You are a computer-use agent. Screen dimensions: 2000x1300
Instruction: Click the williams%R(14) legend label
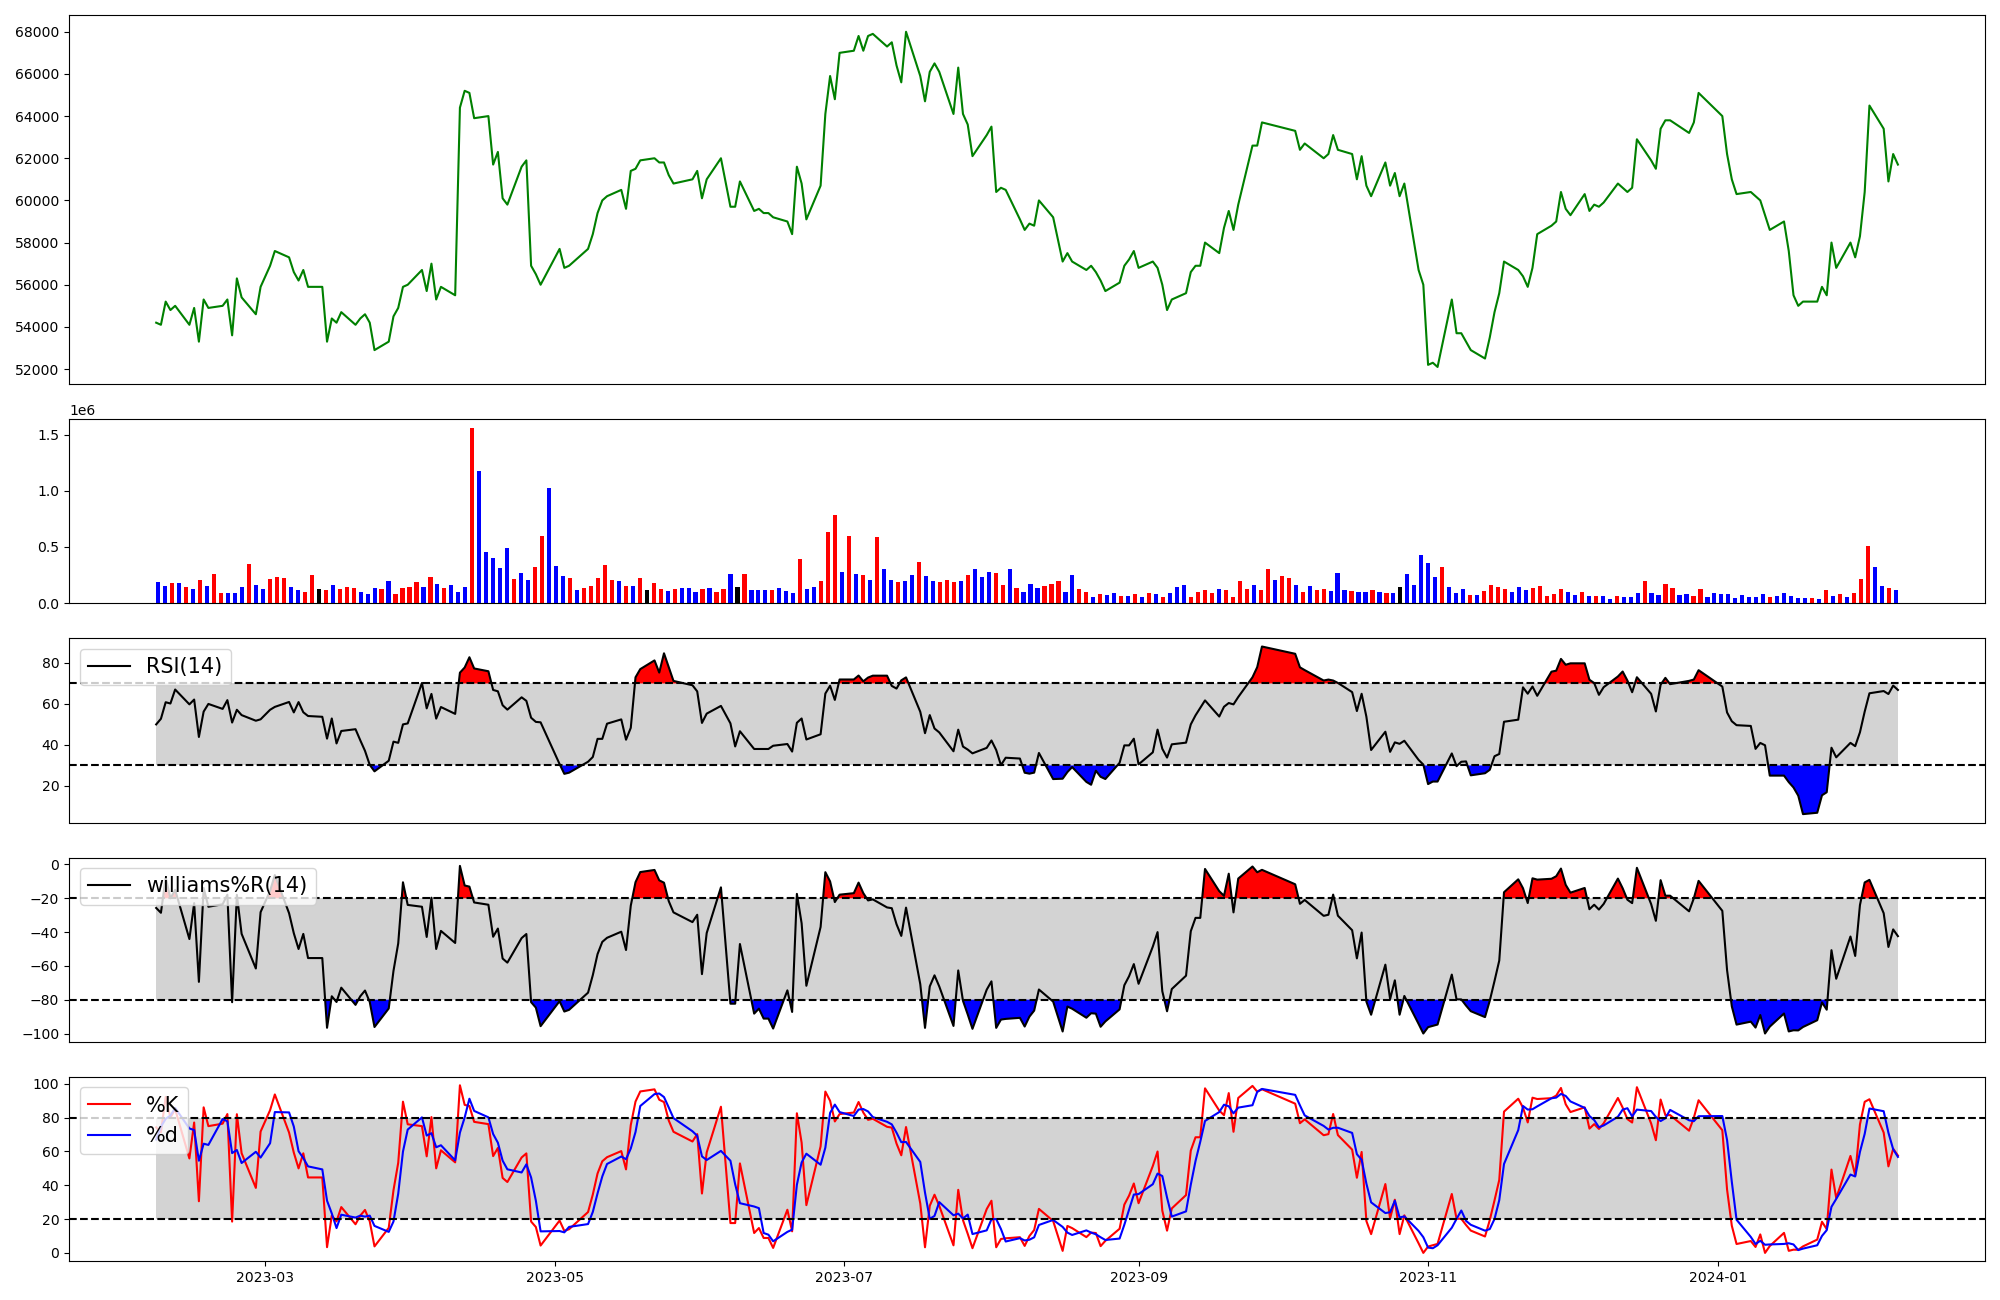(x=226, y=885)
